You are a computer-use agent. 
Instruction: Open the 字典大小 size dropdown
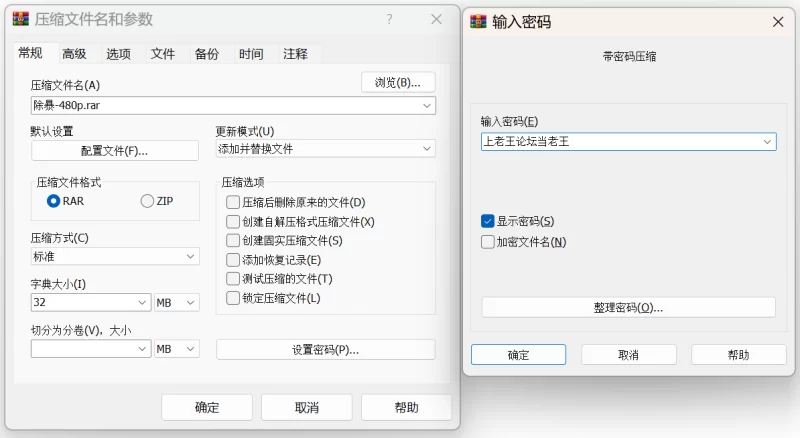141,302
